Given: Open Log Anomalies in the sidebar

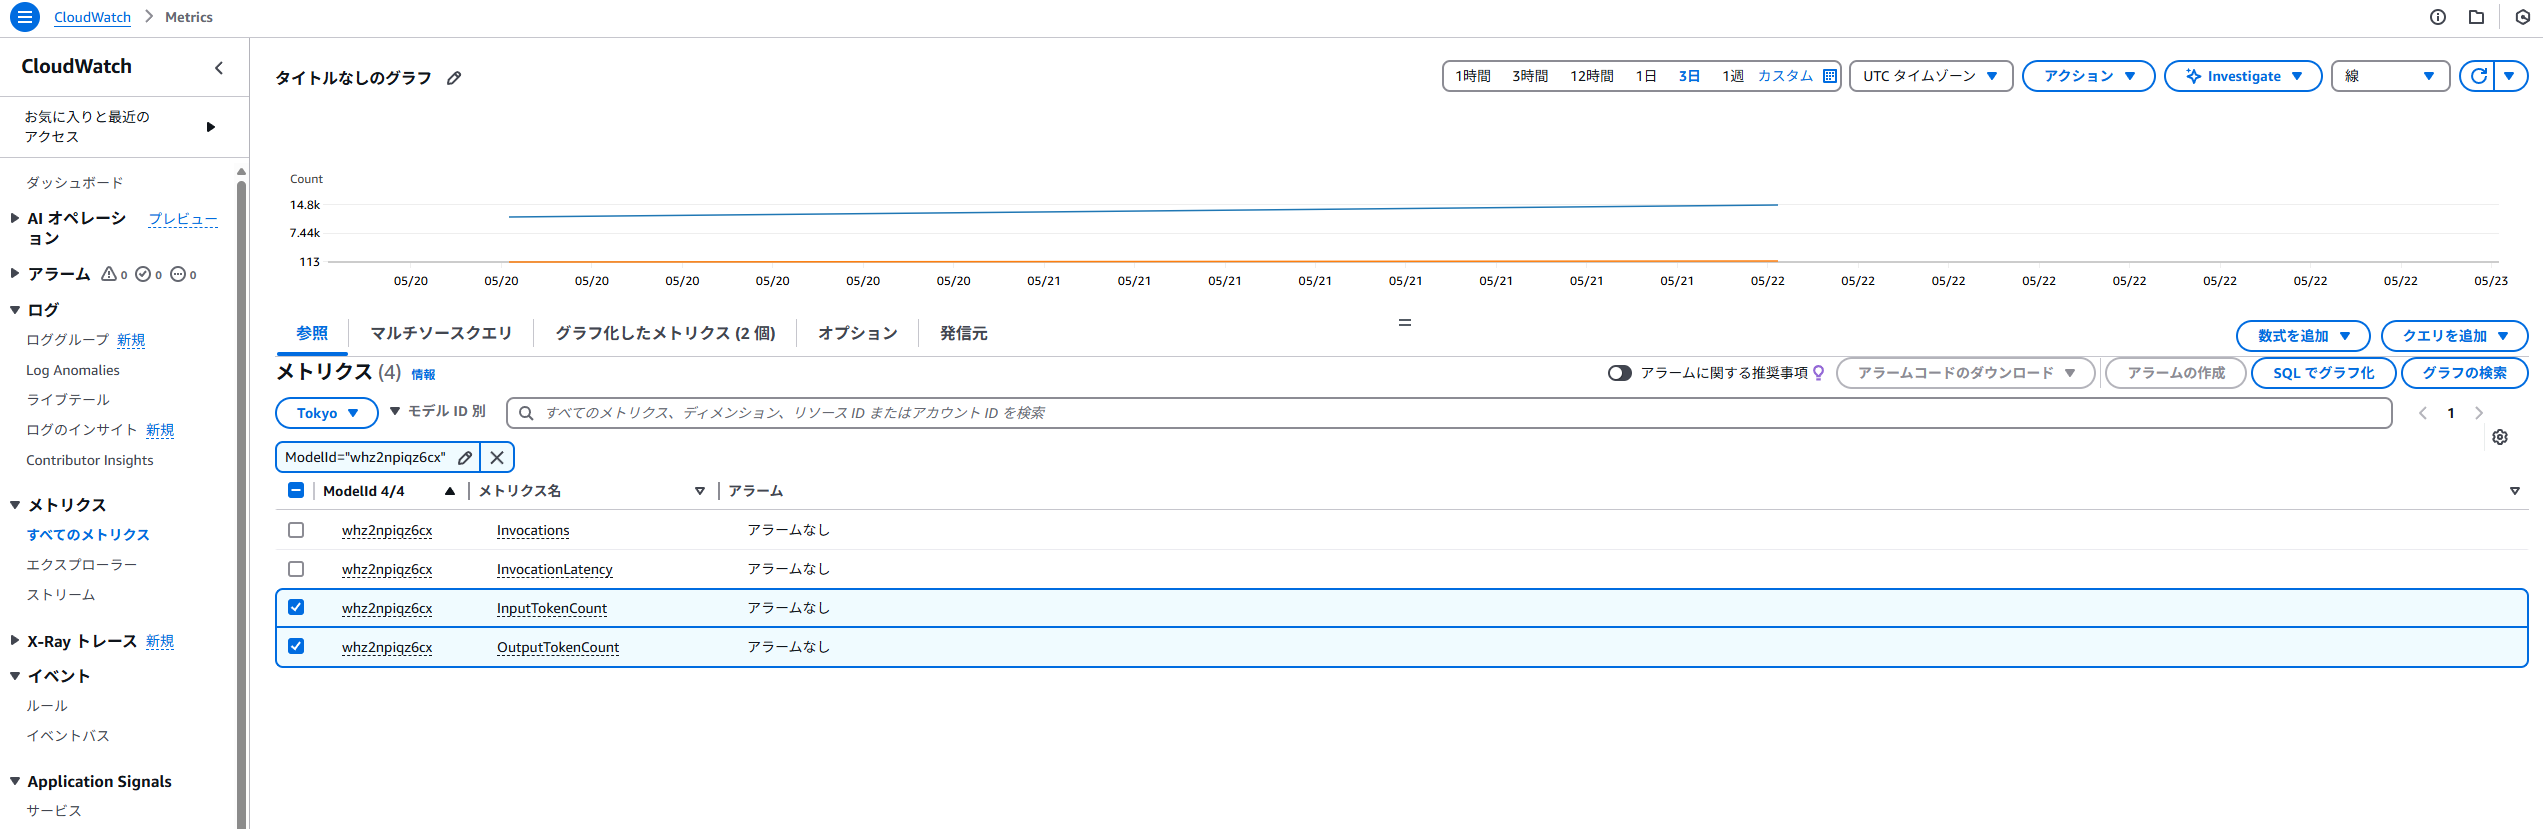Looking at the screenshot, I should tap(73, 370).
